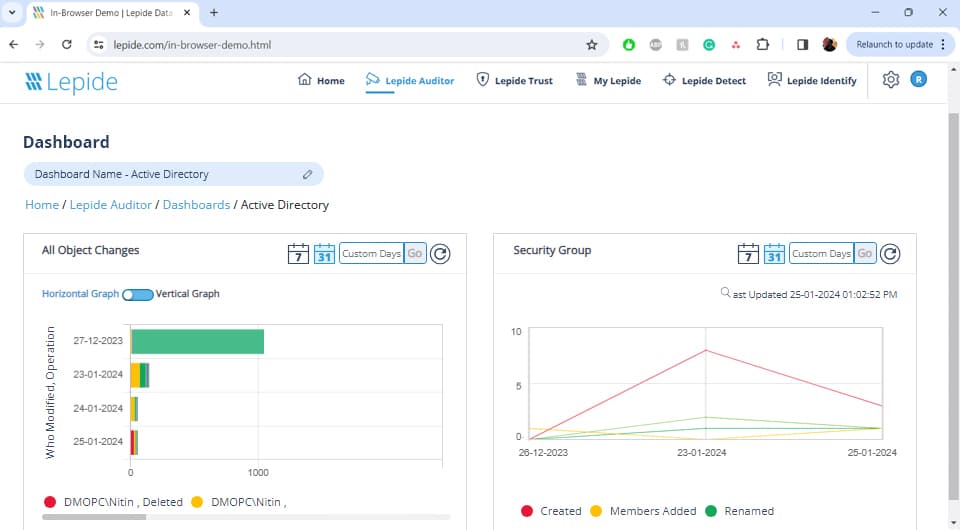Screen dimensions: 960x530
Task: Focus Custom Days field in Security Group
Action: [x=821, y=253]
